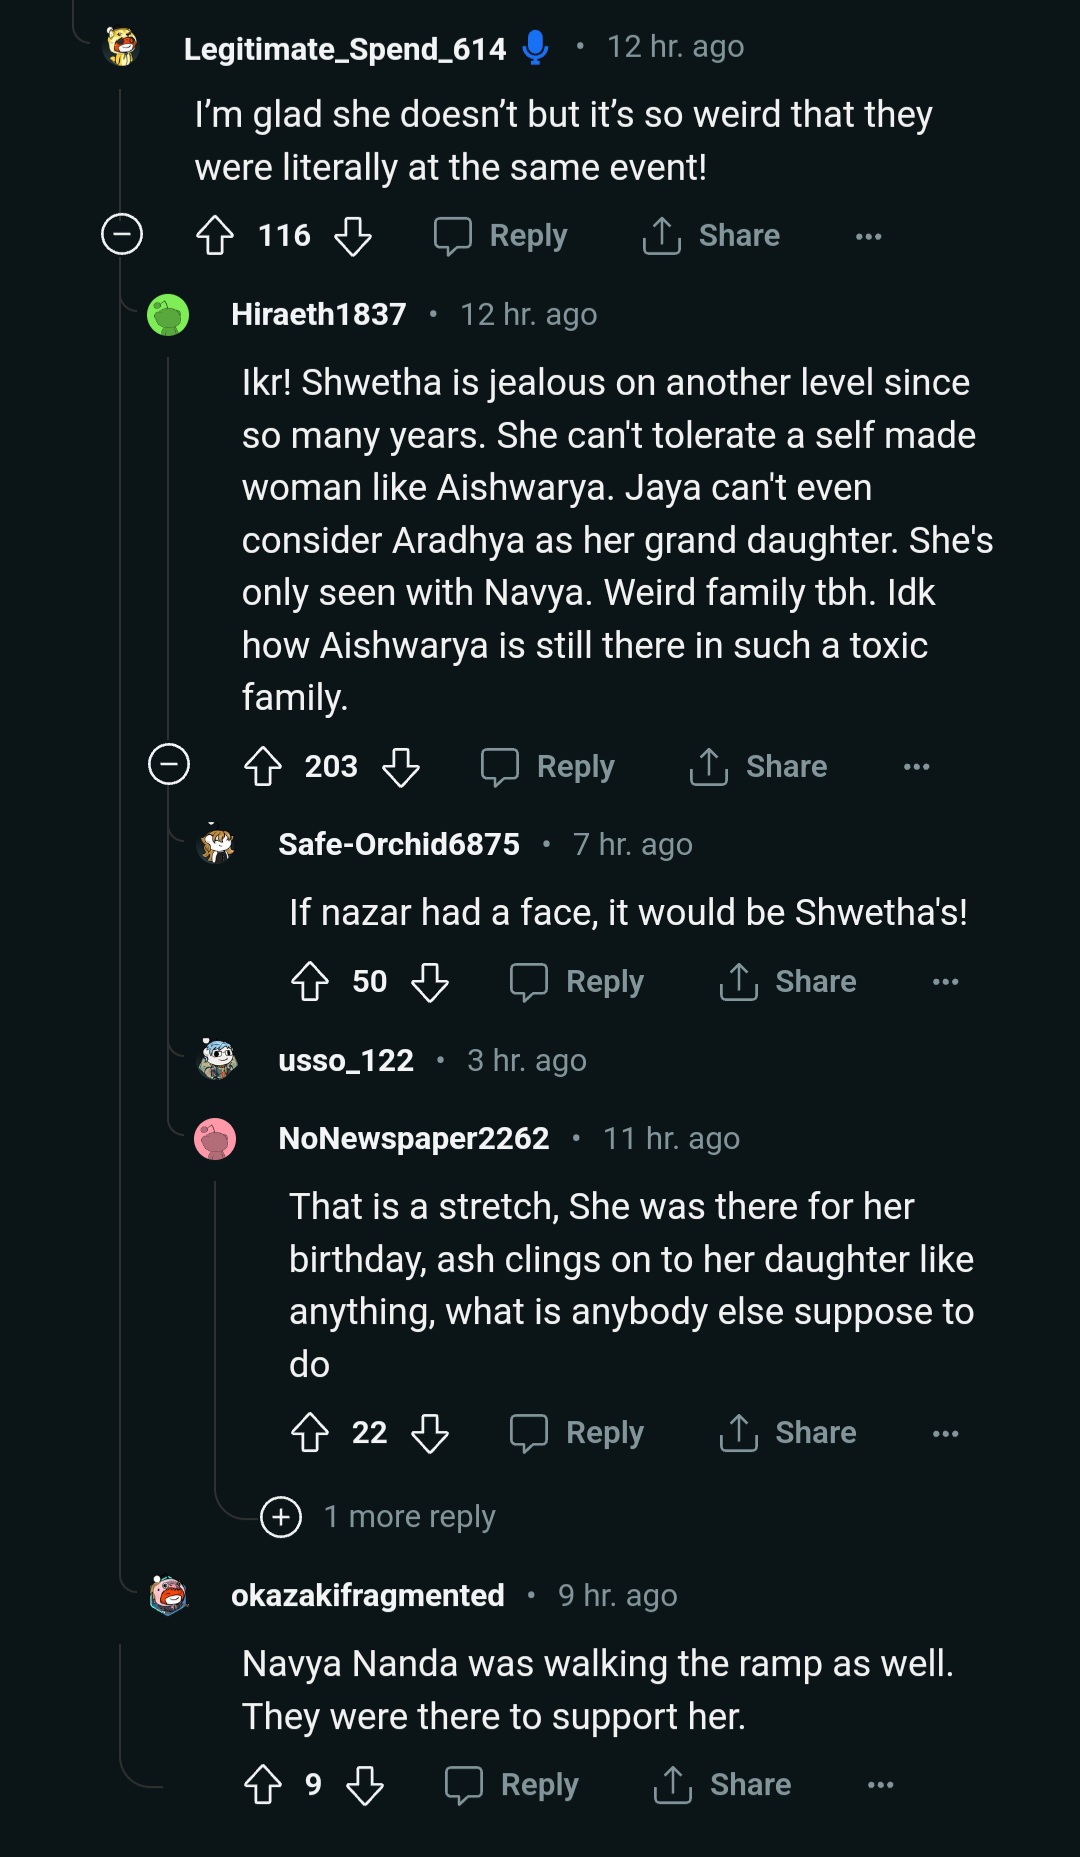1080x1857 pixels.
Task: Open okazakifragmented's user profile
Action: [367, 1595]
